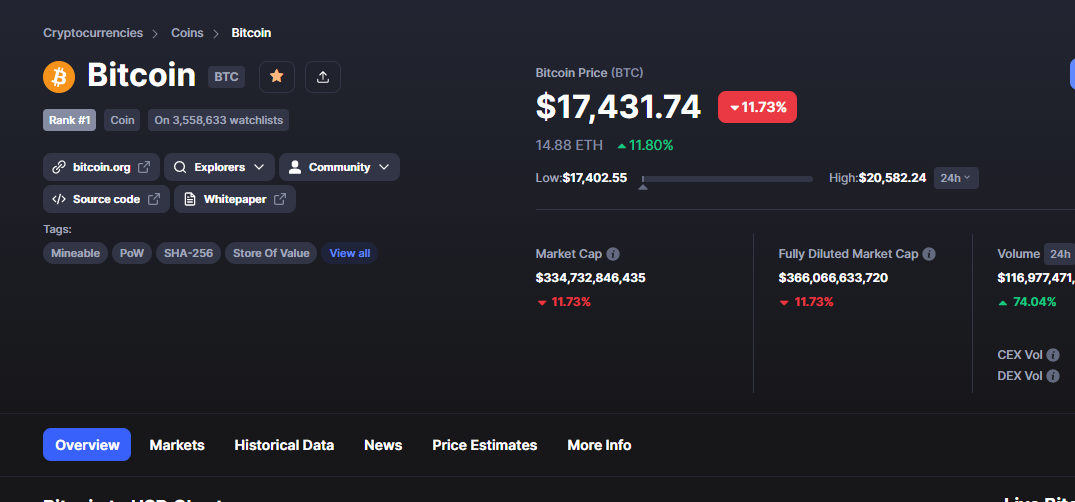The height and width of the screenshot is (502, 1075).
Task: Click the low-high price range slider
Action: click(727, 179)
